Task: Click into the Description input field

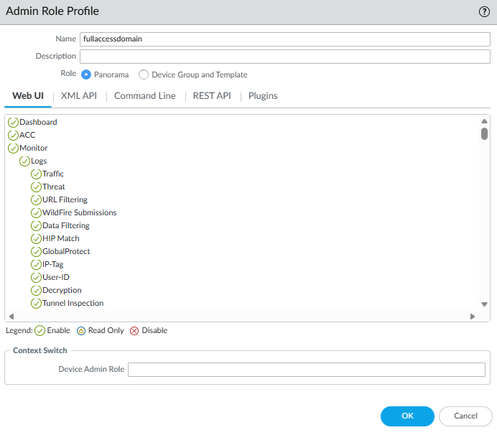Action: coord(285,56)
